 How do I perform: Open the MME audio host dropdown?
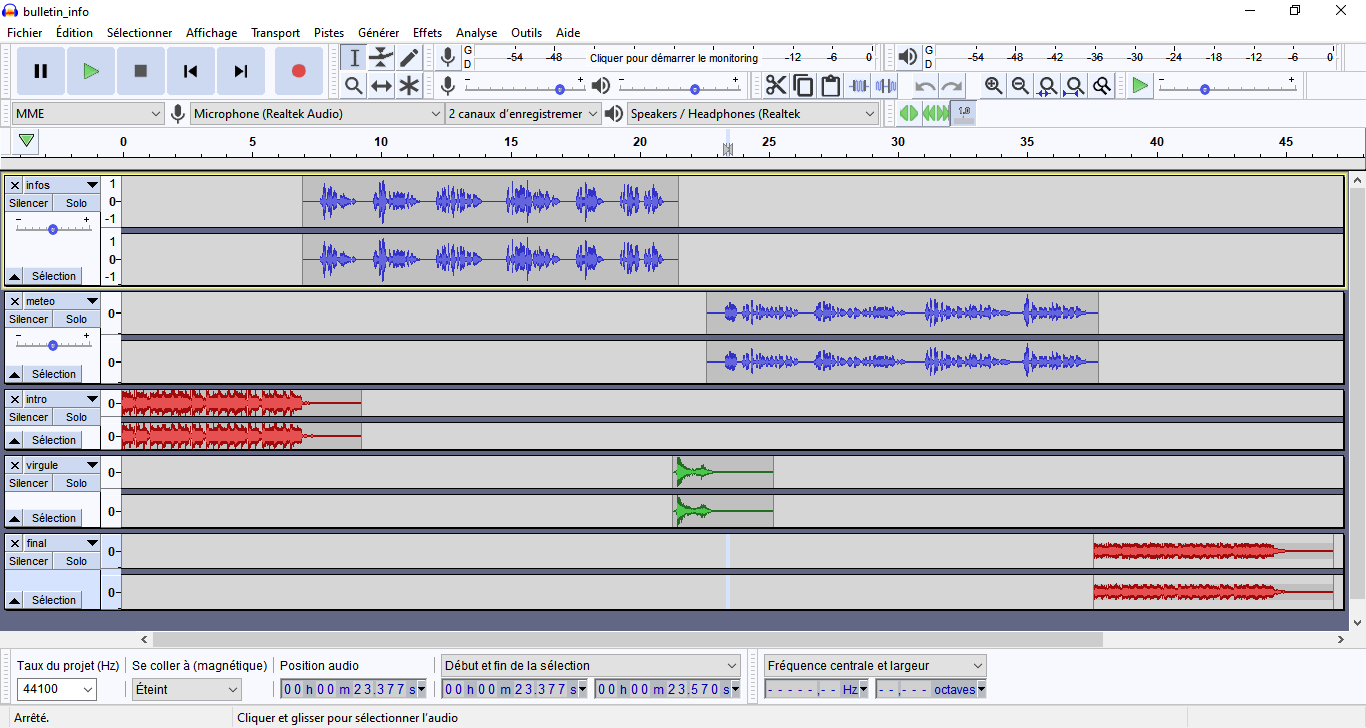coord(88,114)
